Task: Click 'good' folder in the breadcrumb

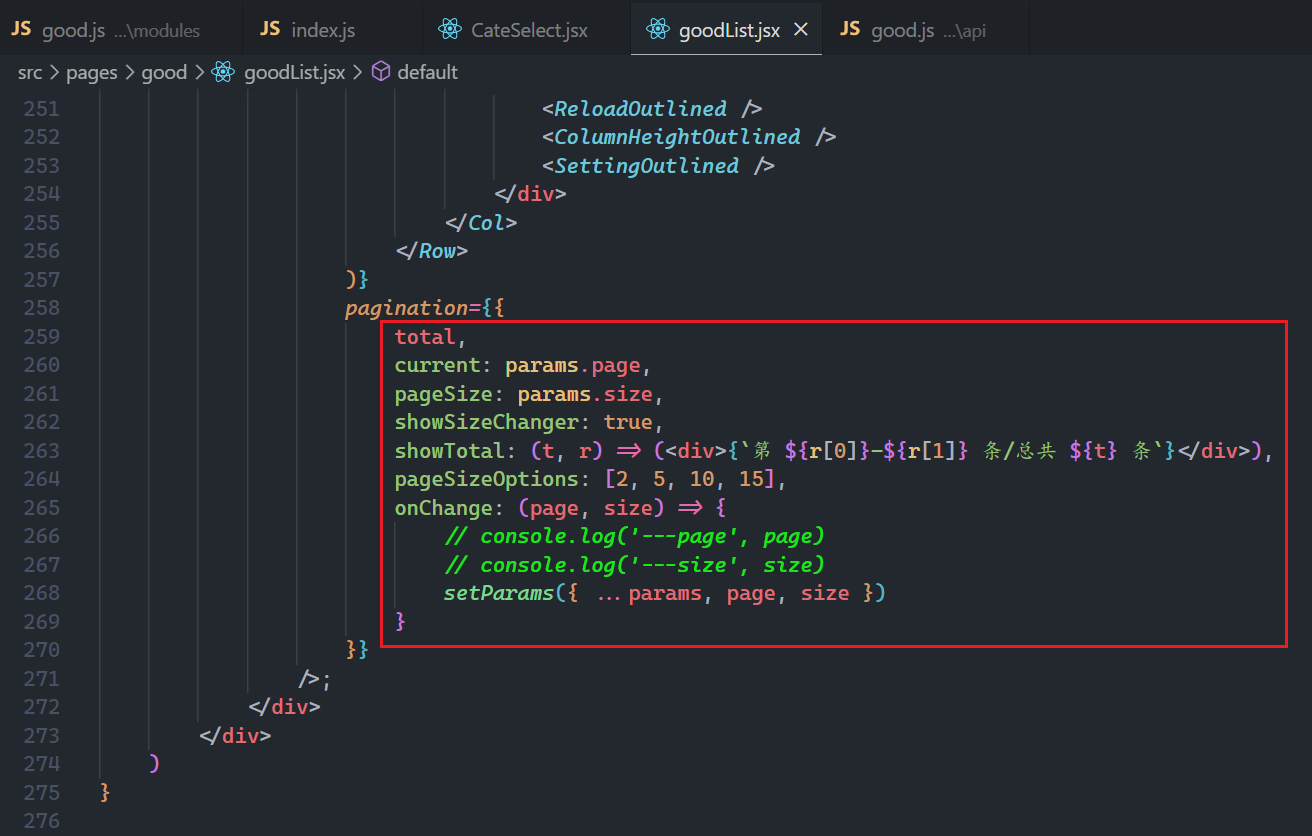Action: coord(164,72)
